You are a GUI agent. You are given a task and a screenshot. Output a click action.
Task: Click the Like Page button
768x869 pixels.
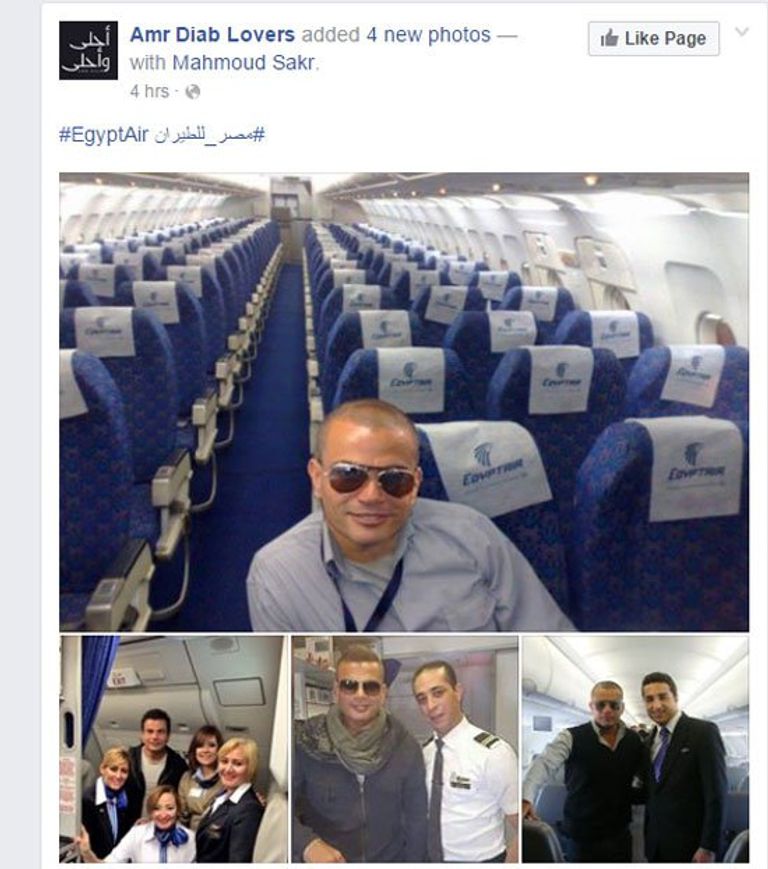(654, 39)
